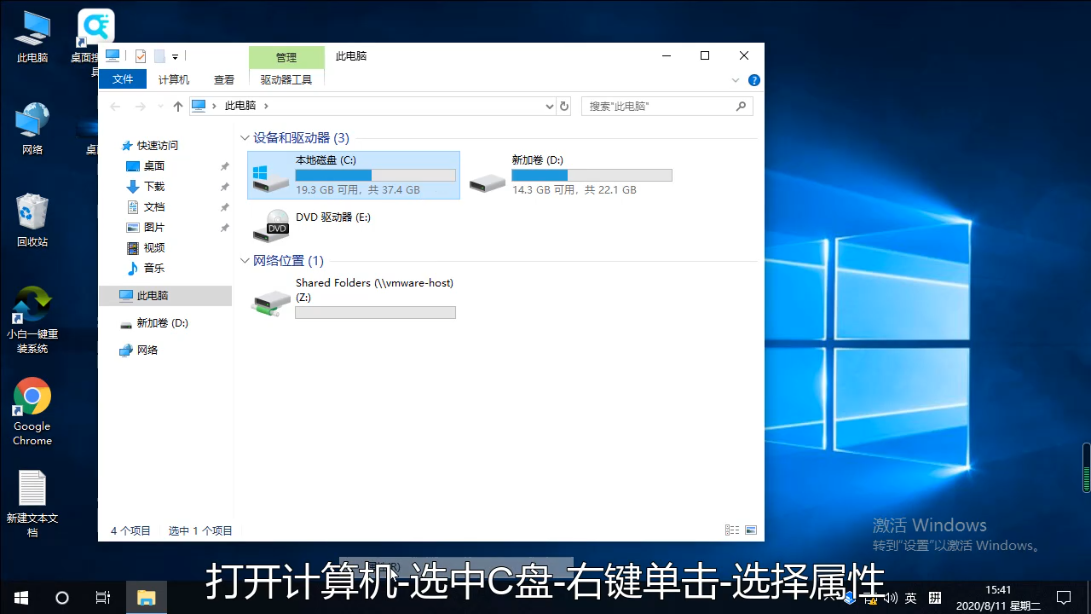Click the Properties icon in quick access toolbar

[141, 56]
